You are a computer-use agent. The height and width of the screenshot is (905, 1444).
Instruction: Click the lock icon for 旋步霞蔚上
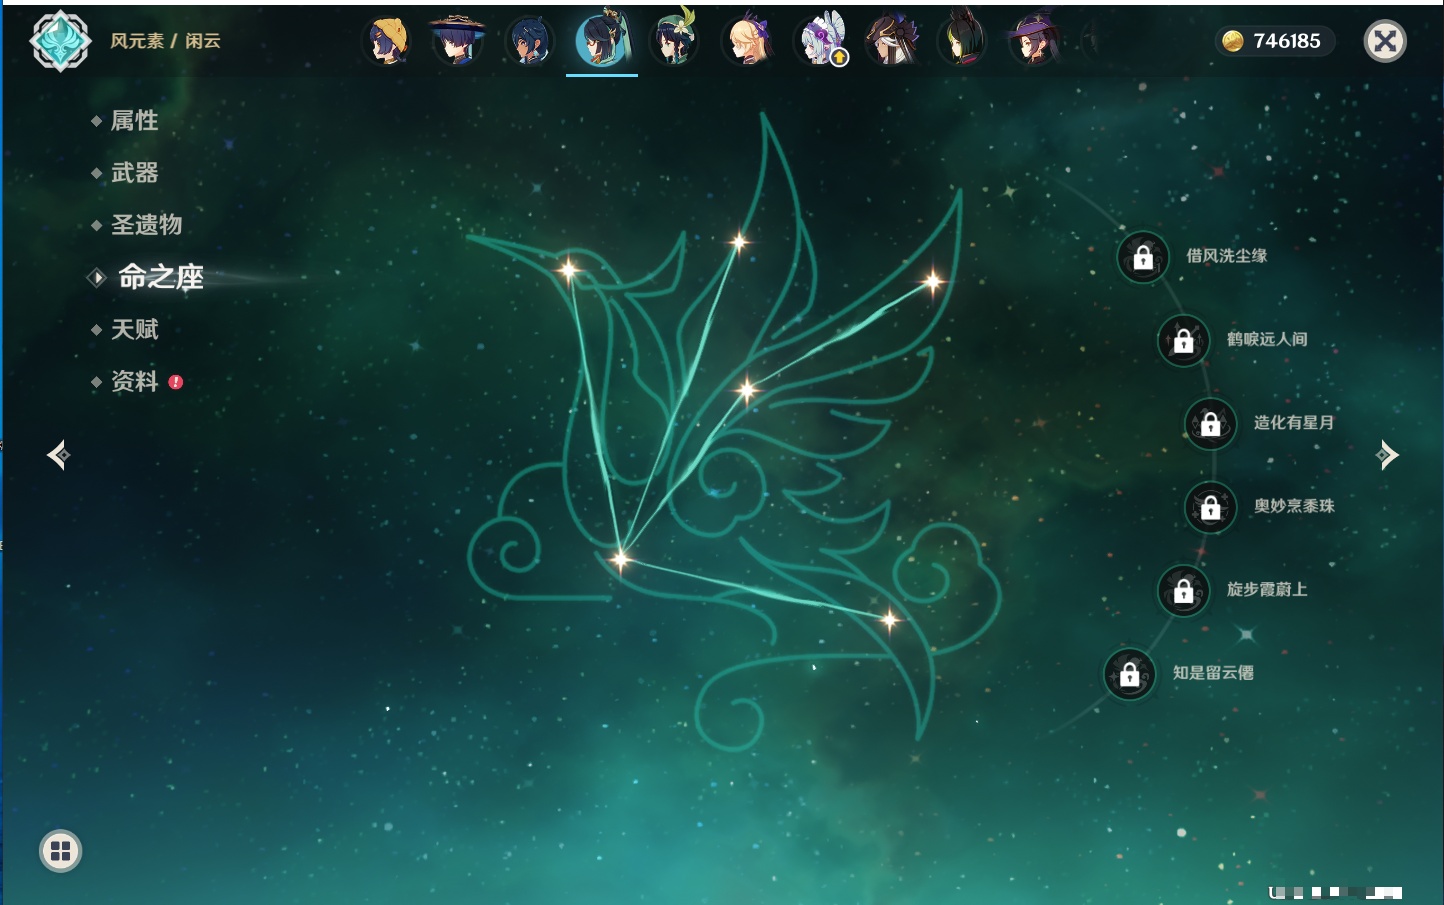point(1183,590)
